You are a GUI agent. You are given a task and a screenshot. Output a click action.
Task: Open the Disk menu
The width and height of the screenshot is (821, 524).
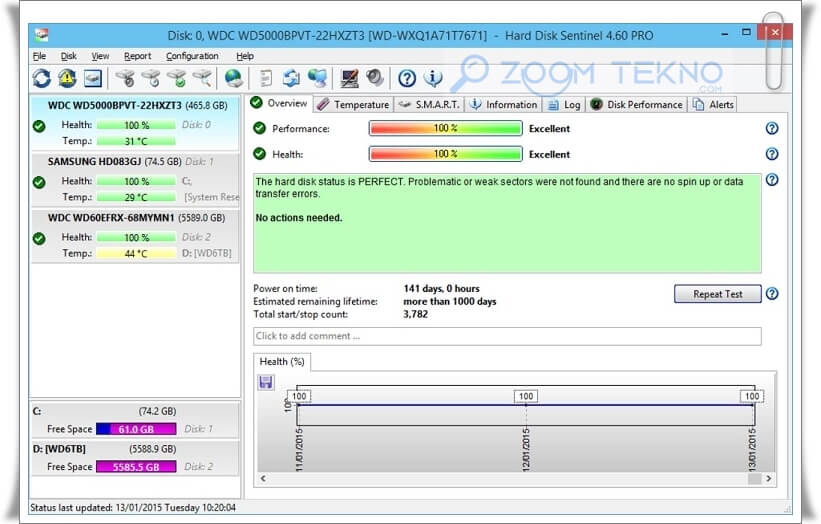point(69,56)
